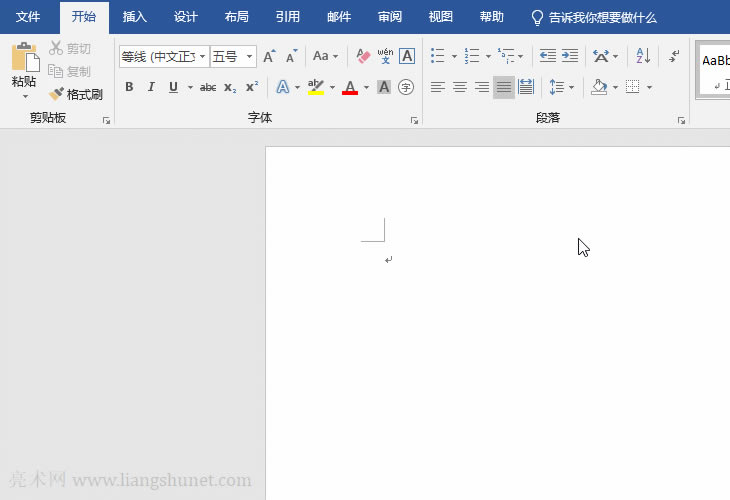Viewport: 730px width, 500px height.
Task: Open the font name dropdown
Action: point(202,57)
